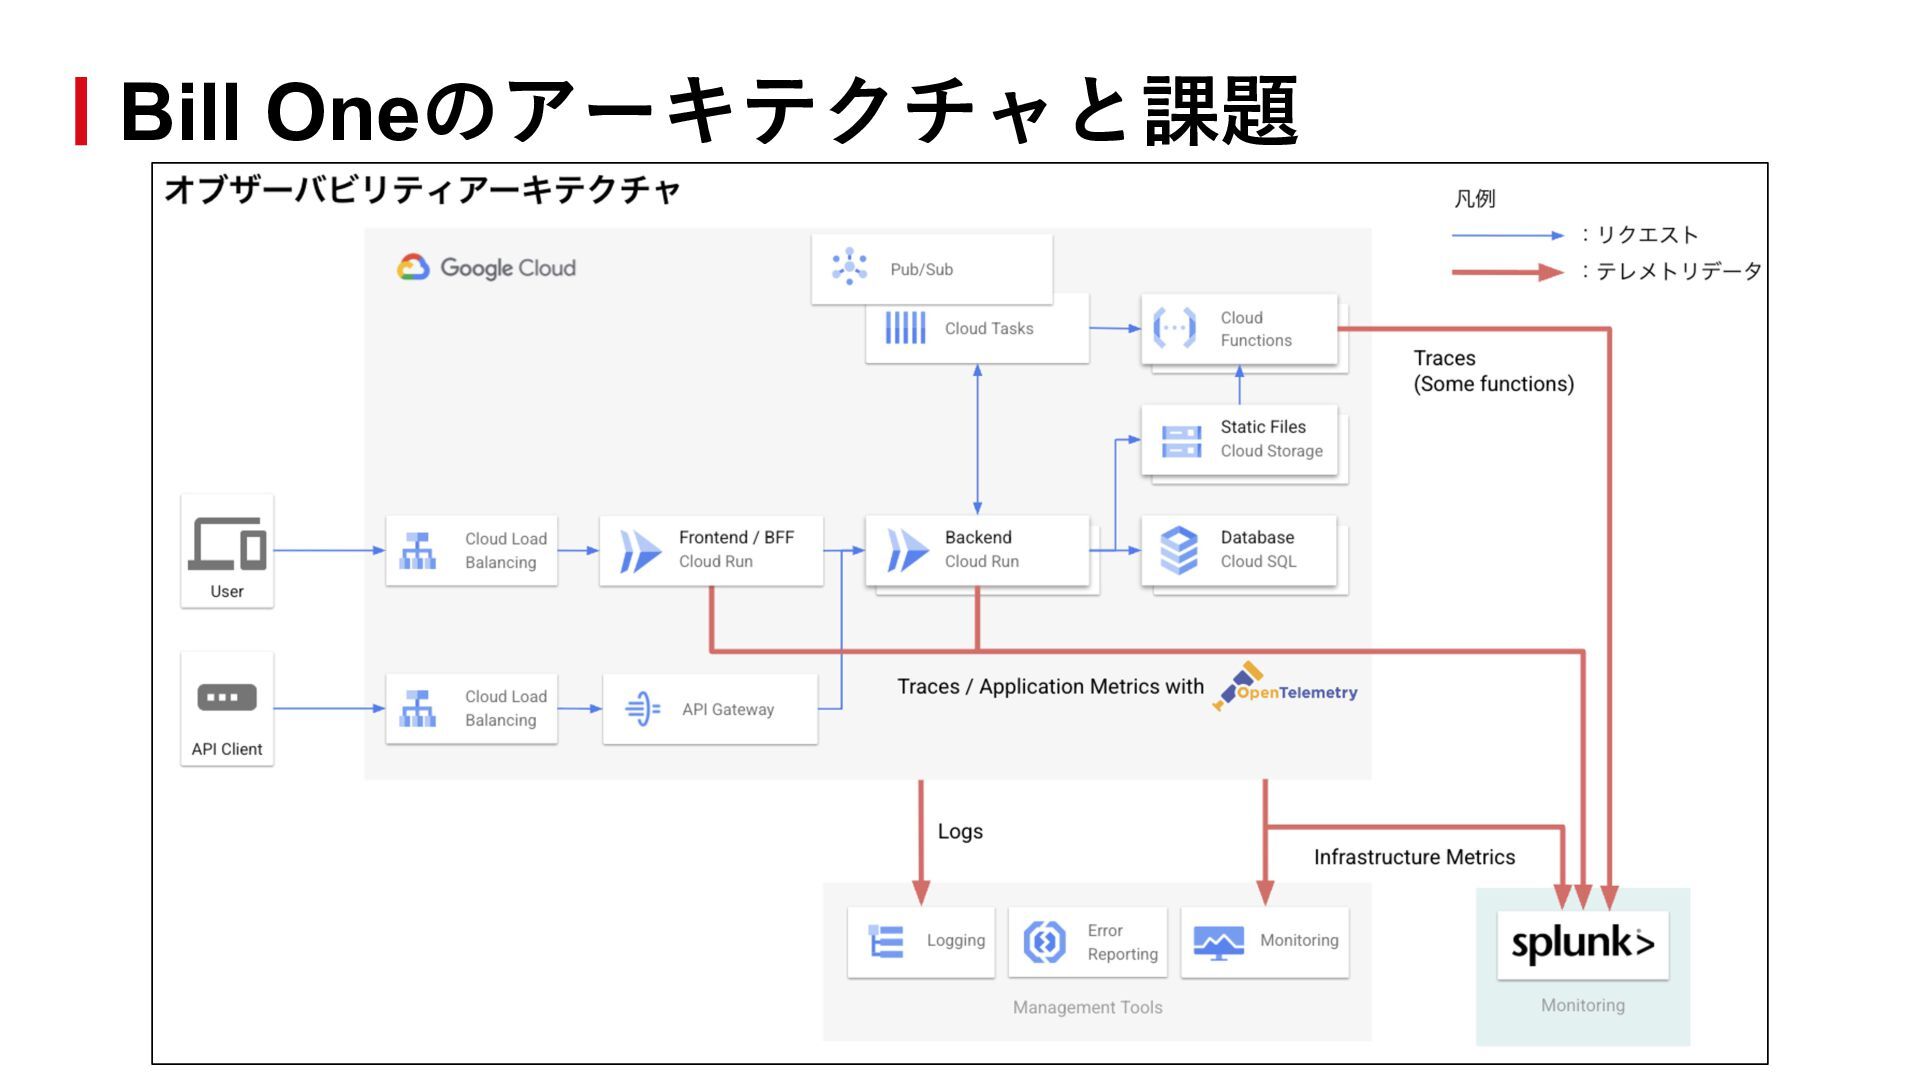
Task: Select the Static Files label
Action: tap(1263, 427)
